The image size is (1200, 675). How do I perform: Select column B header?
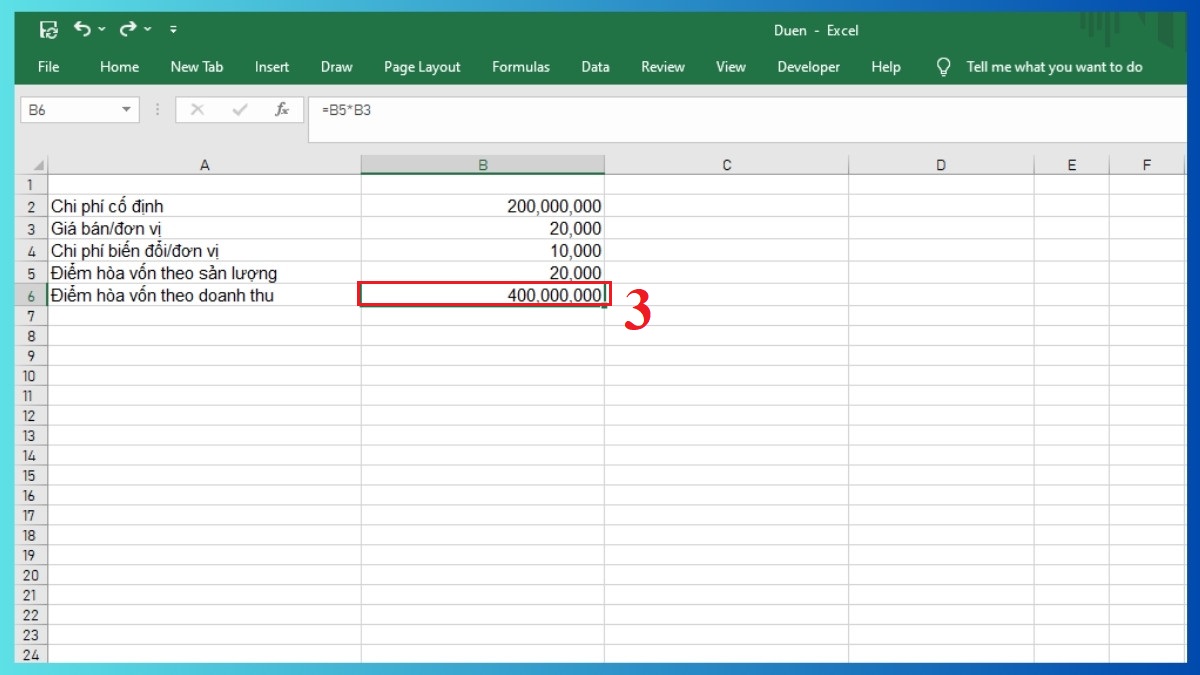coord(483,163)
